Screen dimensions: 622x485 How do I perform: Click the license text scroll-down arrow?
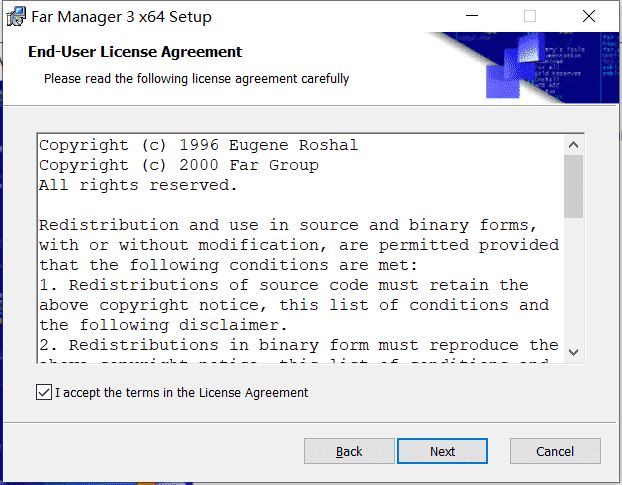(x=573, y=352)
